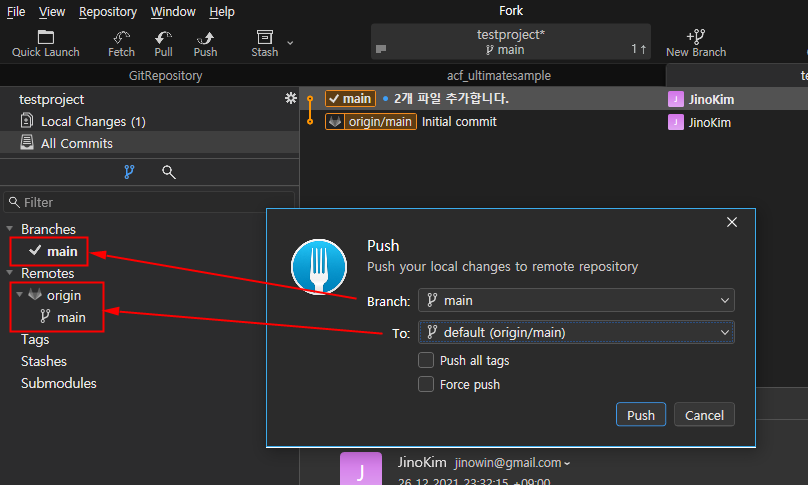Click Cancel in the Push dialog
This screenshot has width=808, height=485.
click(x=704, y=415)
